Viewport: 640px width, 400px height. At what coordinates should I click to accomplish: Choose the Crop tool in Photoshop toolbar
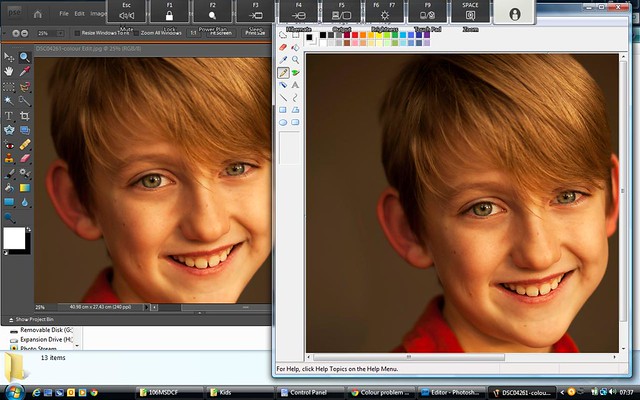24,115
